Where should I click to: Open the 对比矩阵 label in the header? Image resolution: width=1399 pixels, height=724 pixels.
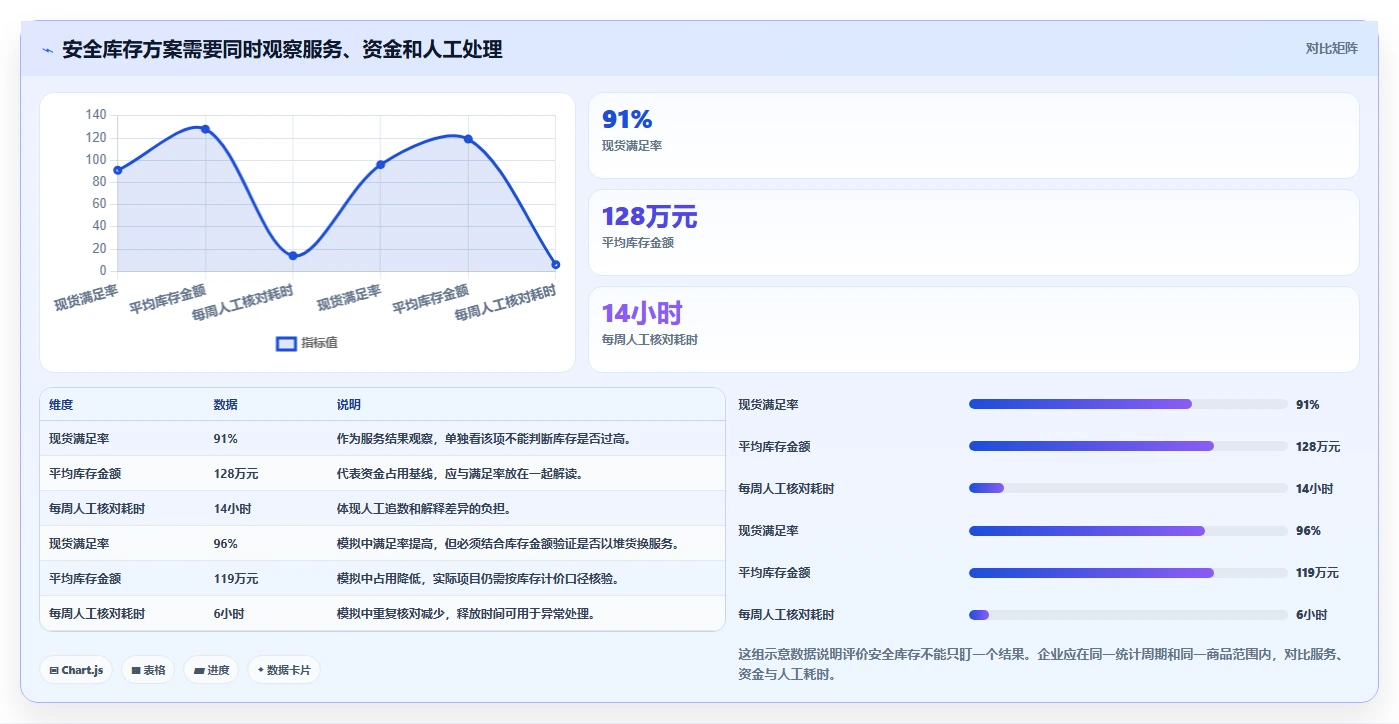(1331, 48)
